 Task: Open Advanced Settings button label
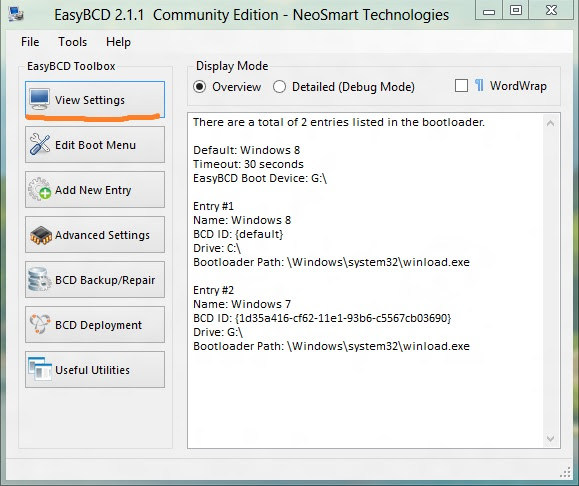click(102, 235)
